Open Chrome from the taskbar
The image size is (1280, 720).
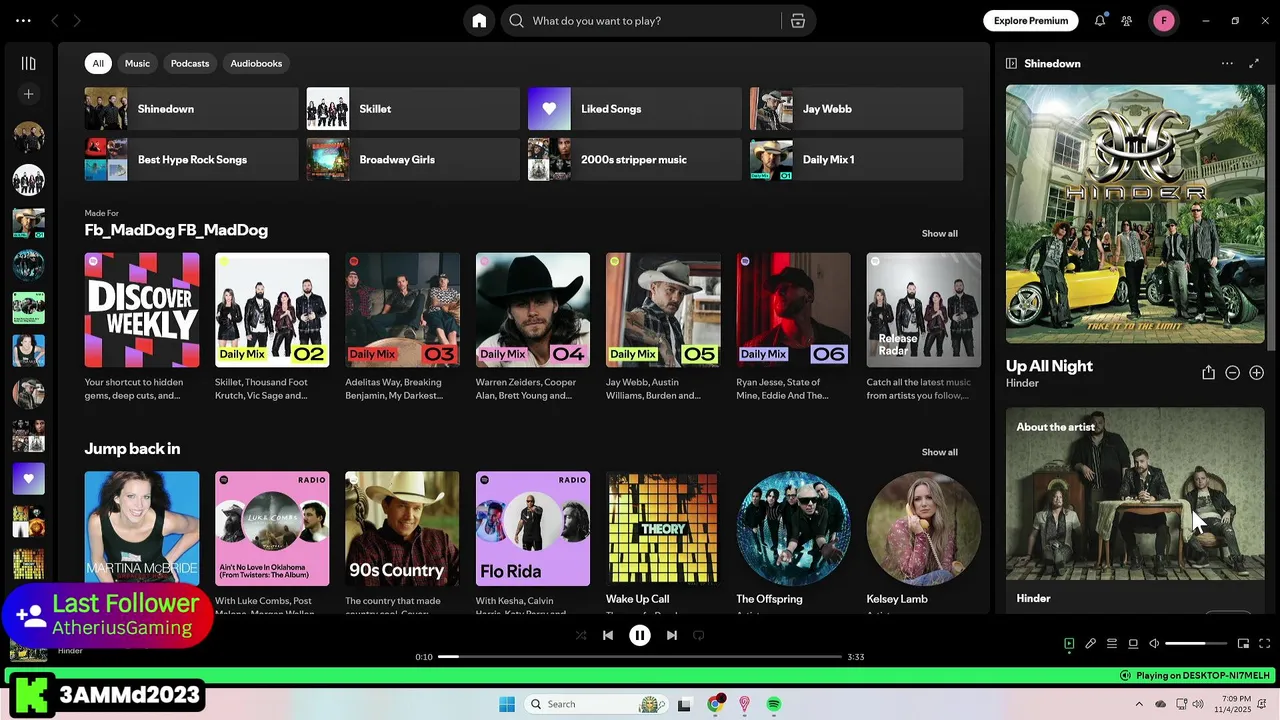tap(715, 704)
